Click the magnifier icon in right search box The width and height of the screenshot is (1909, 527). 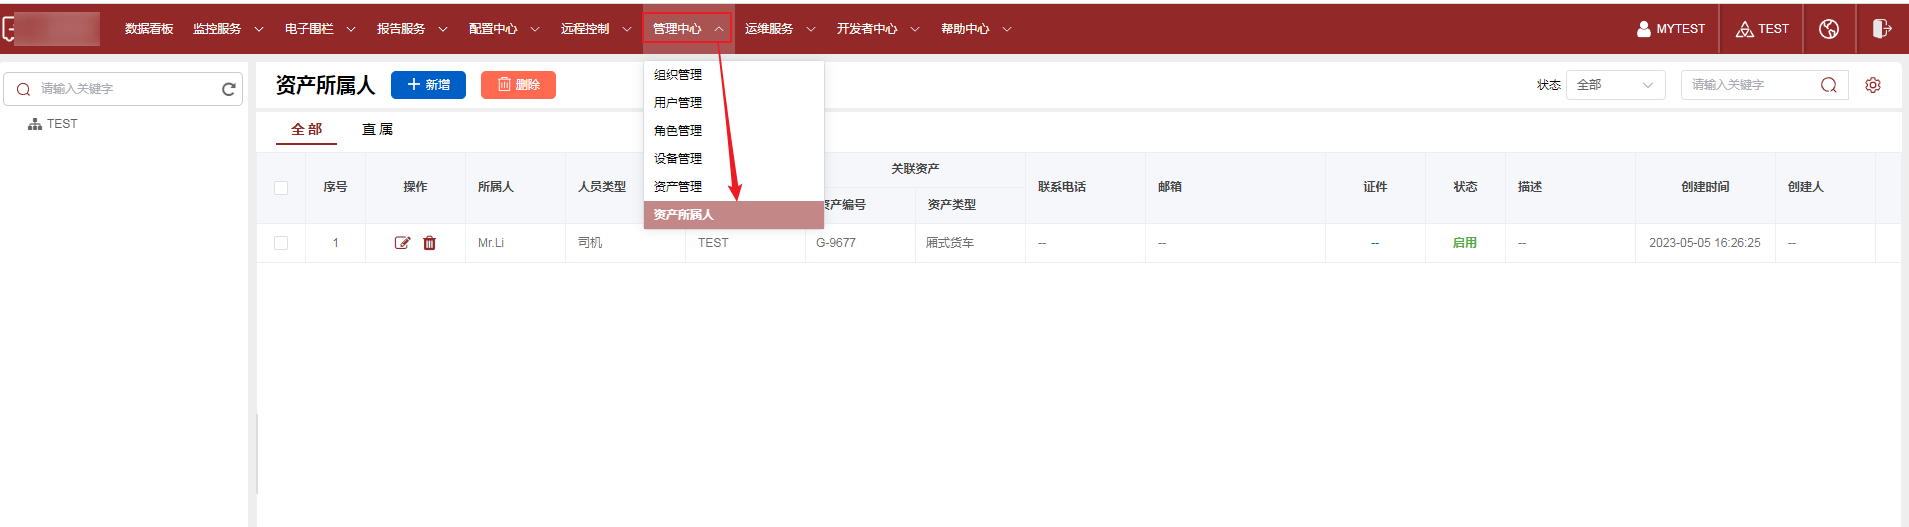[1828, 85]
